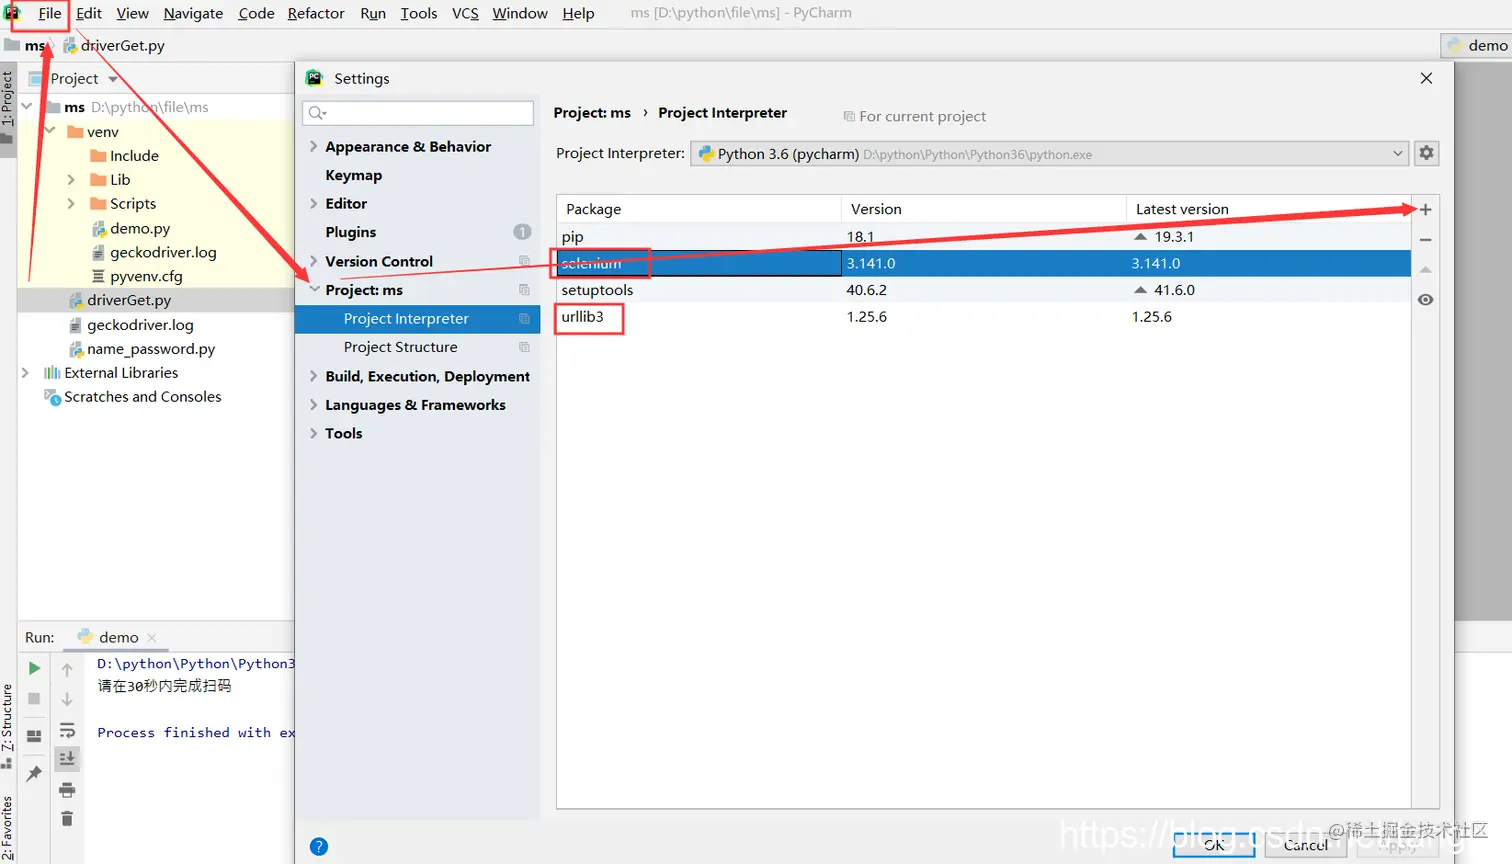This screenshot has height=864, width=1512.
Task: Expand Tools settings section
Action: [314, 433]
